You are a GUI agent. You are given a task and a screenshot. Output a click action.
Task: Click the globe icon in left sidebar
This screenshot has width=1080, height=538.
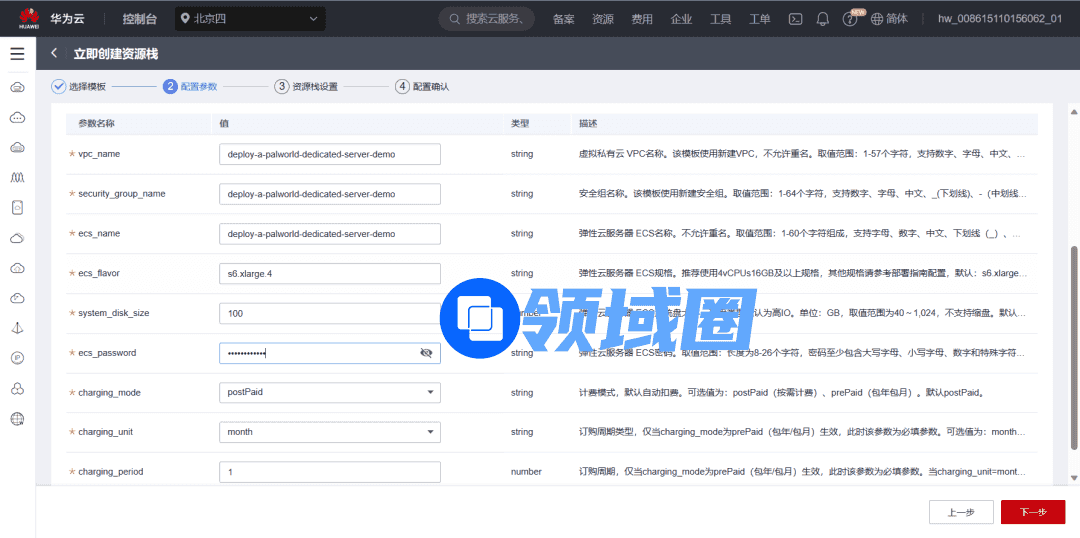17,419
